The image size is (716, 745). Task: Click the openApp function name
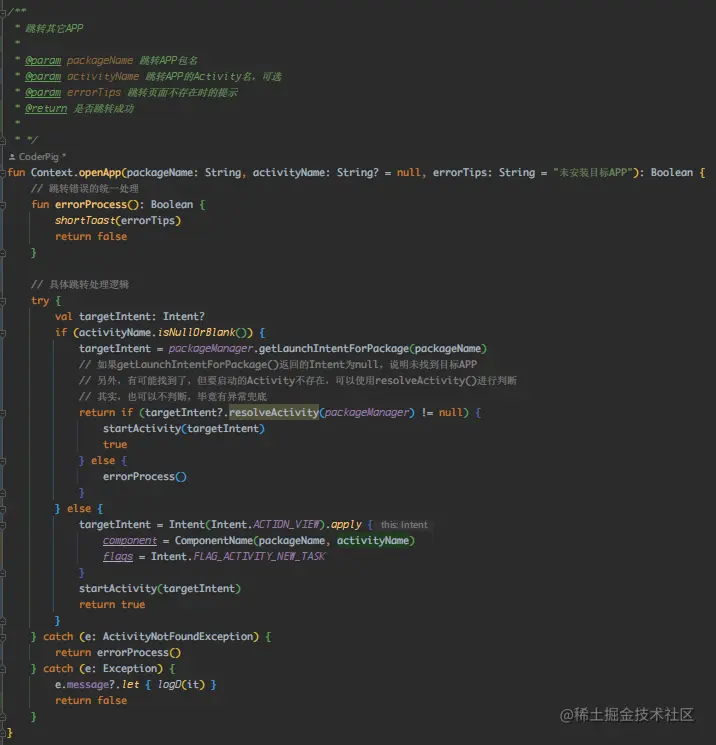[100, 172]
